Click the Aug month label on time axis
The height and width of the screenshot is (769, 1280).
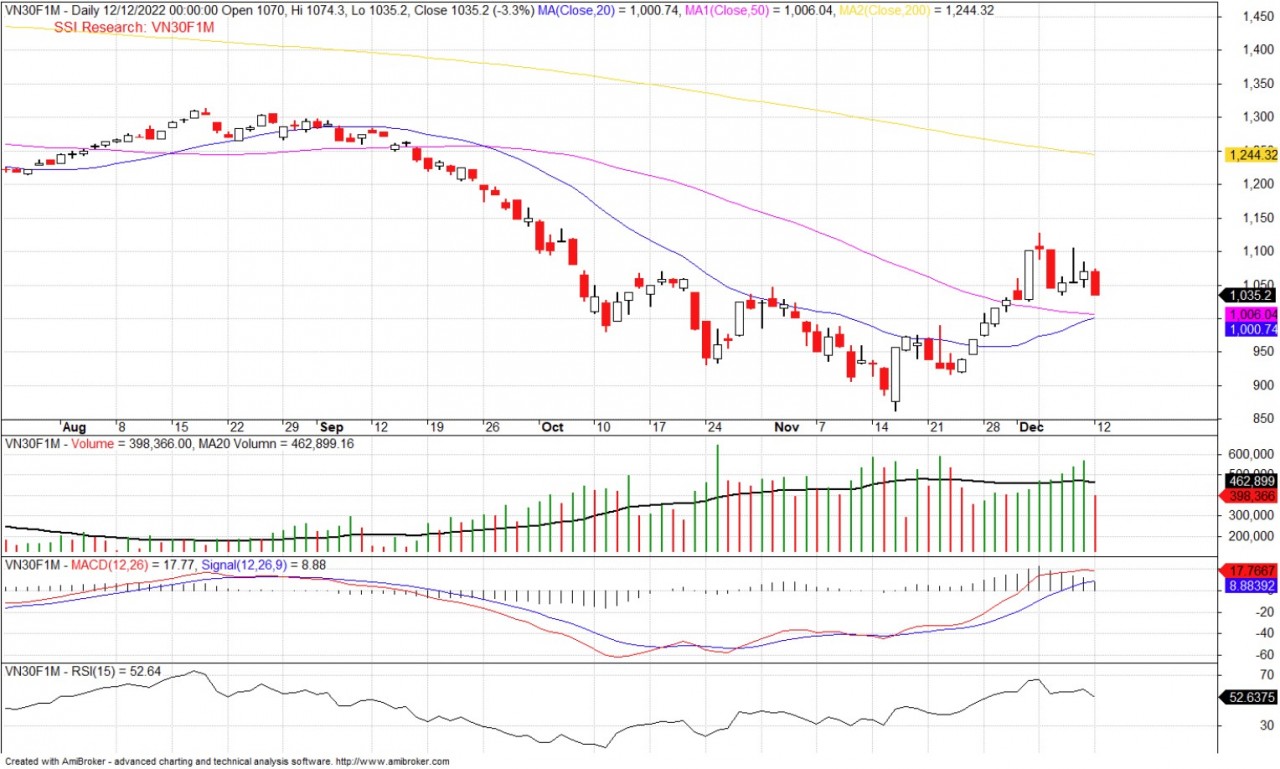click(73, 426)
